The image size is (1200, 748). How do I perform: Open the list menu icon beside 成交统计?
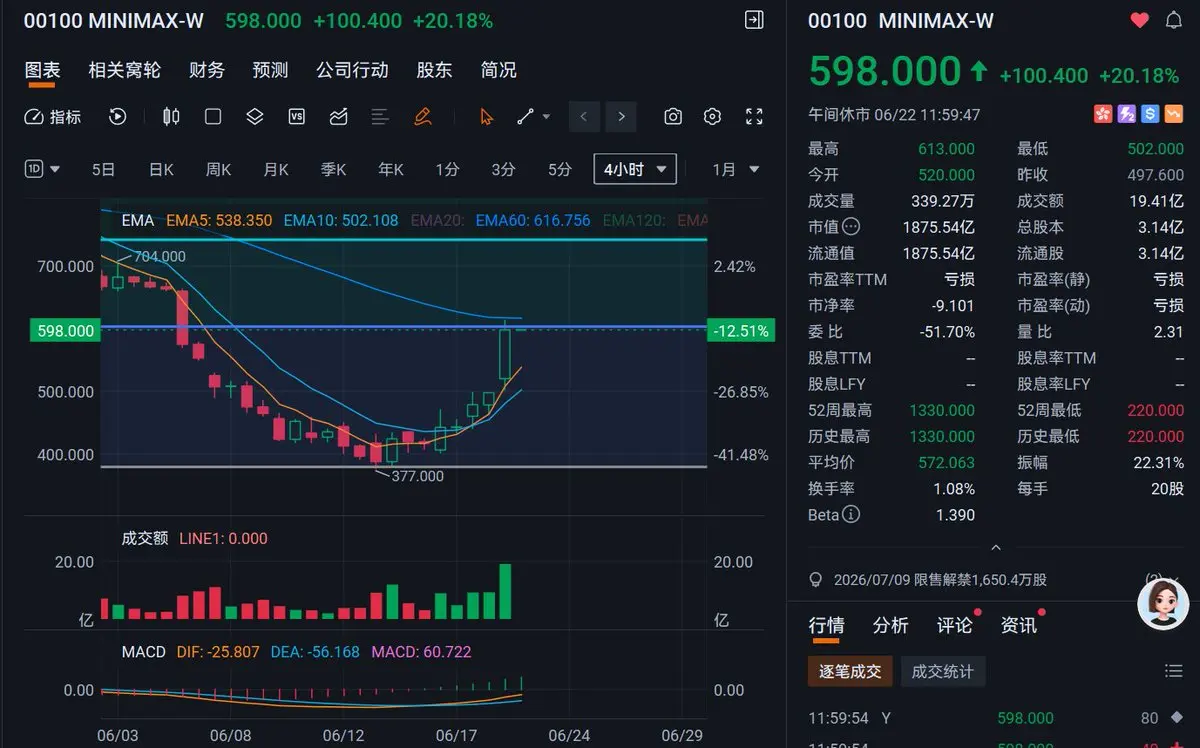click(x=1174, y=671)
